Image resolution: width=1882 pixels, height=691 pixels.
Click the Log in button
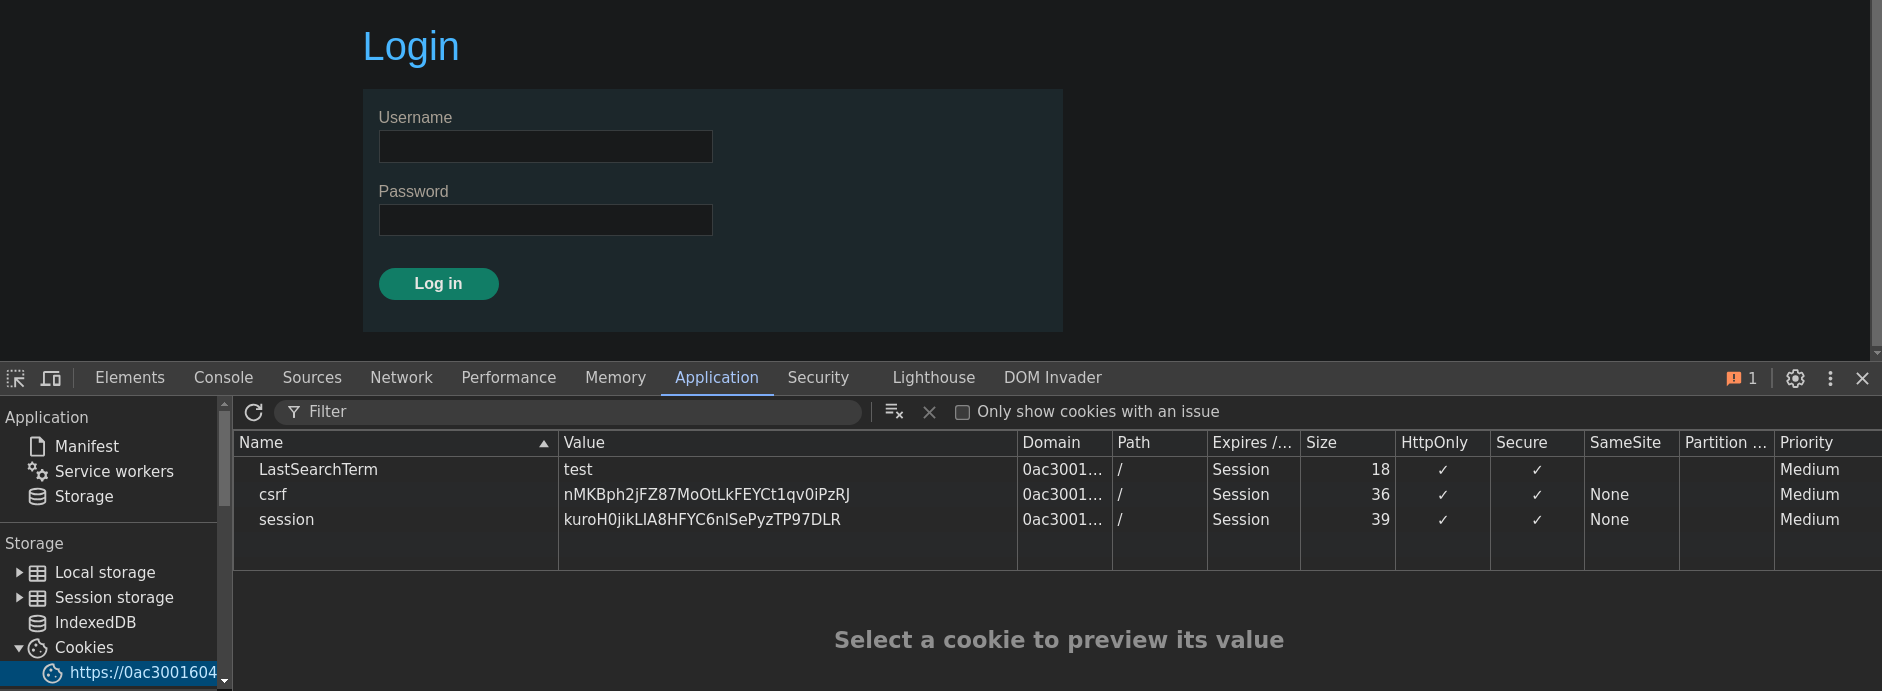tap(438, 284)
